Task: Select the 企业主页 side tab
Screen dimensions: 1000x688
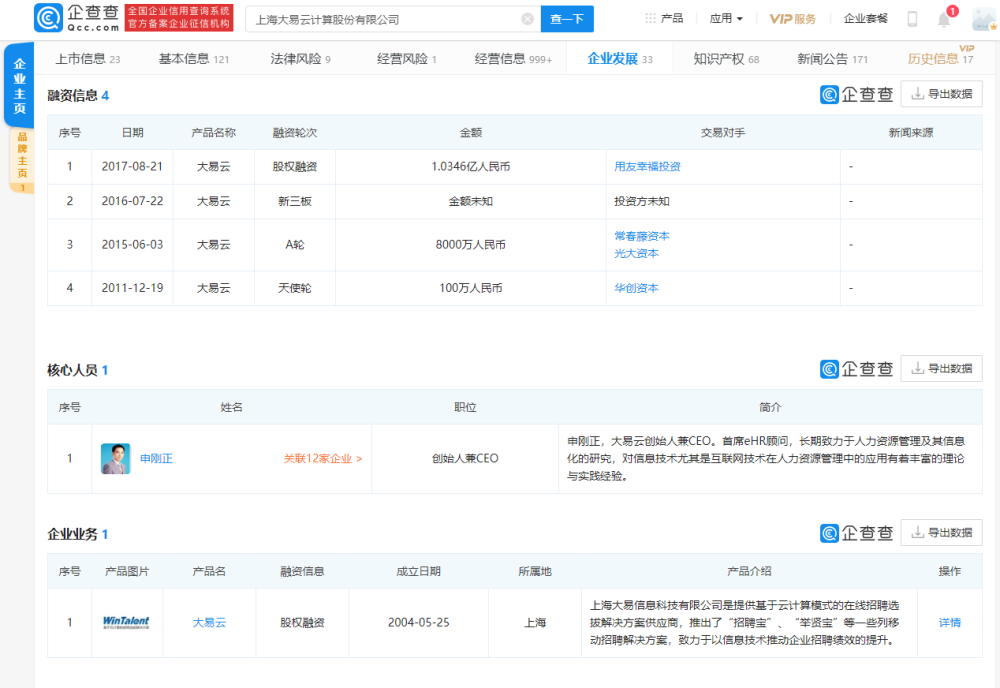Action: 19,85
